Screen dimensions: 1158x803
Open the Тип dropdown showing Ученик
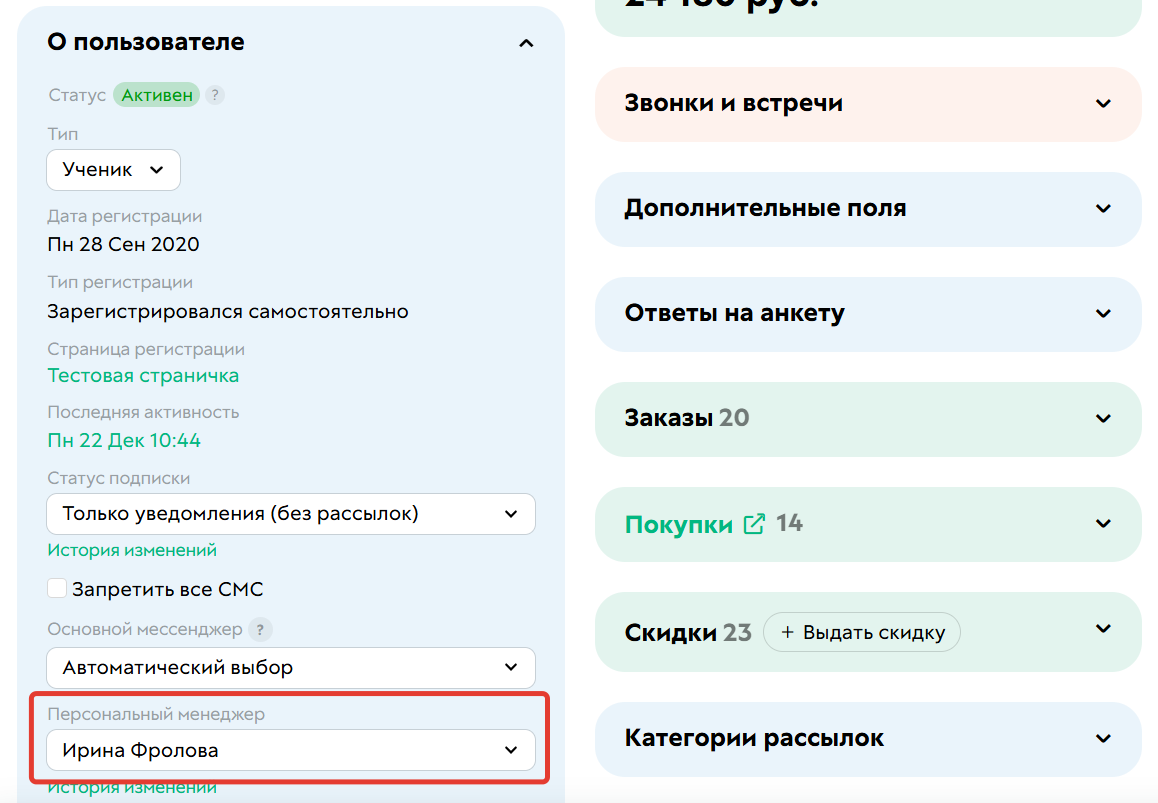click(x=113, y=169)
